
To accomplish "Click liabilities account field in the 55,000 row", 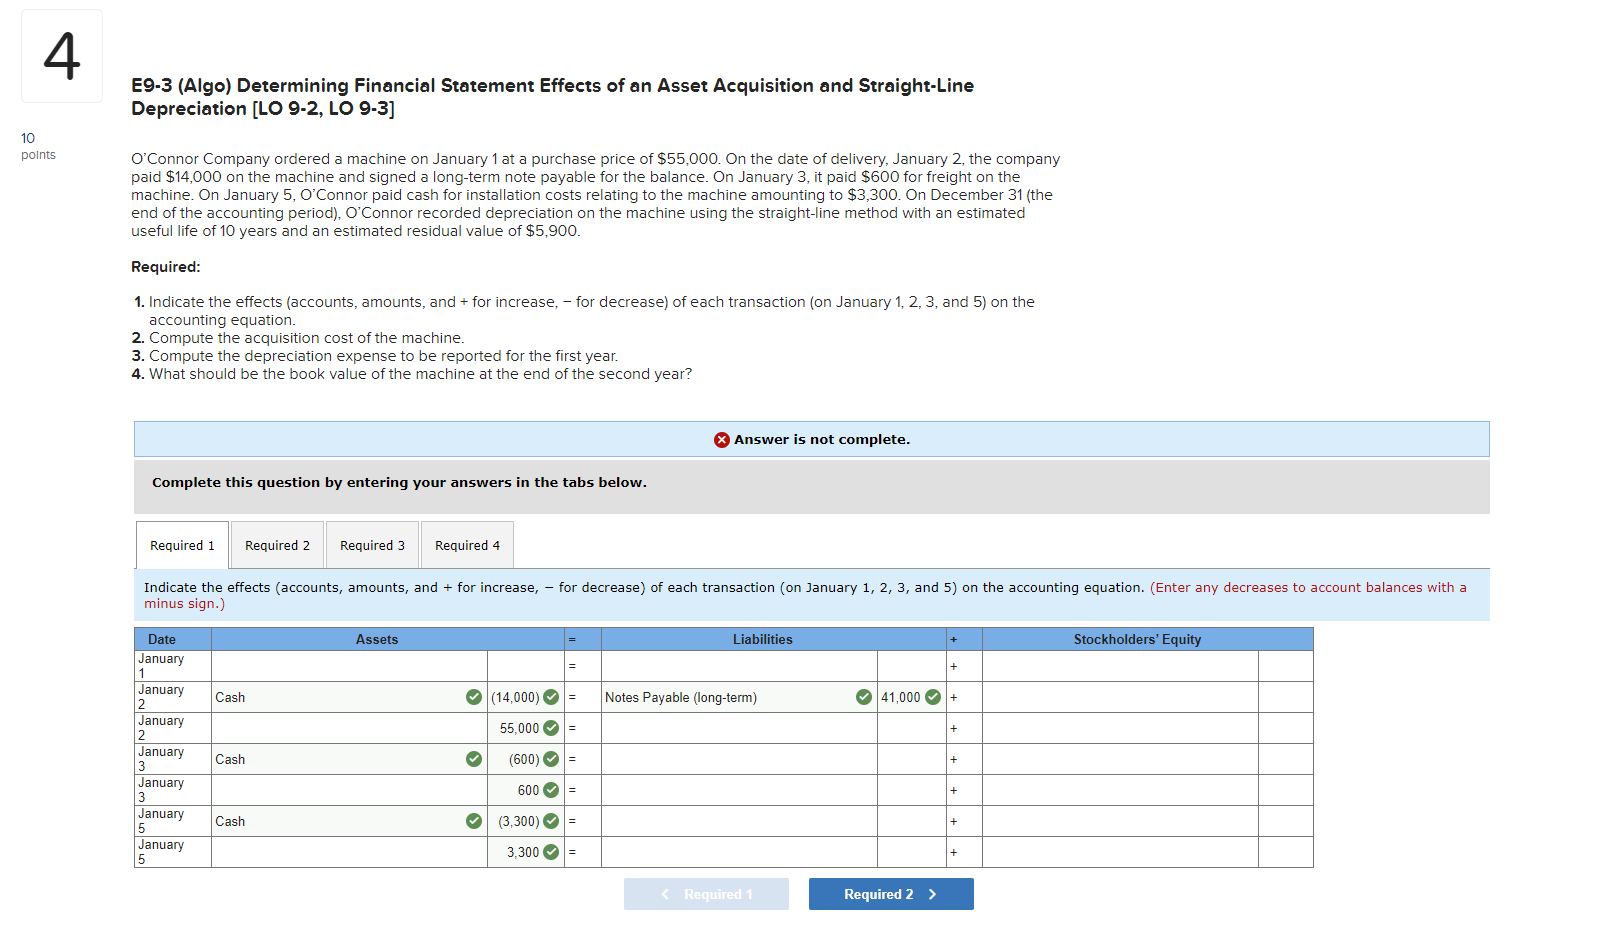I will click(x=739, y=728).
